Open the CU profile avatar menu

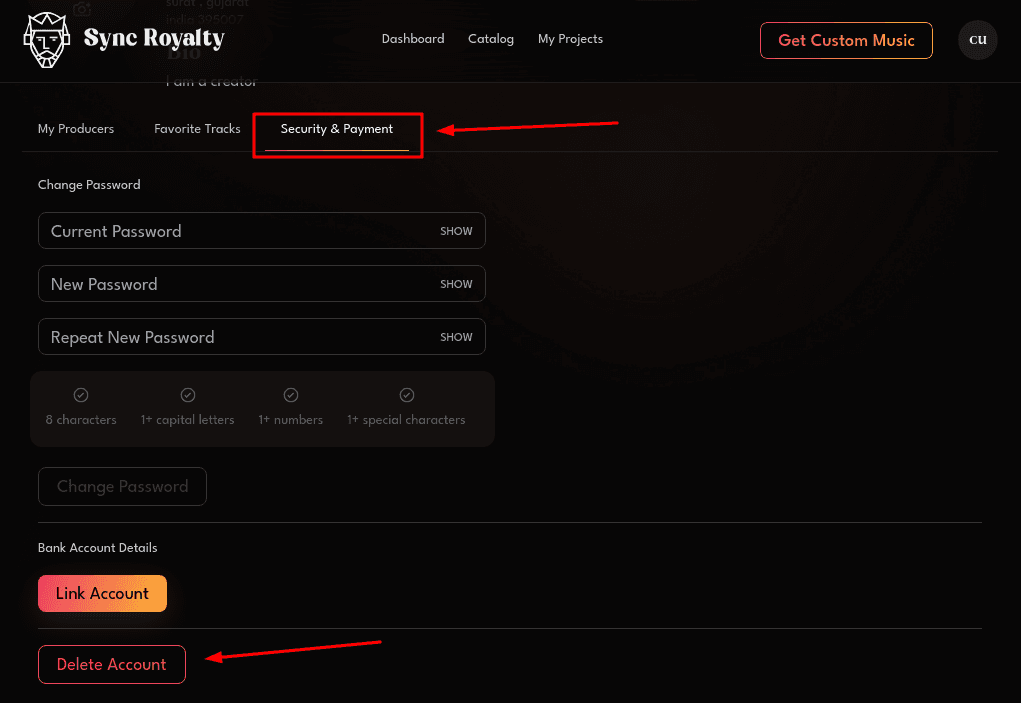pos(977,40)
